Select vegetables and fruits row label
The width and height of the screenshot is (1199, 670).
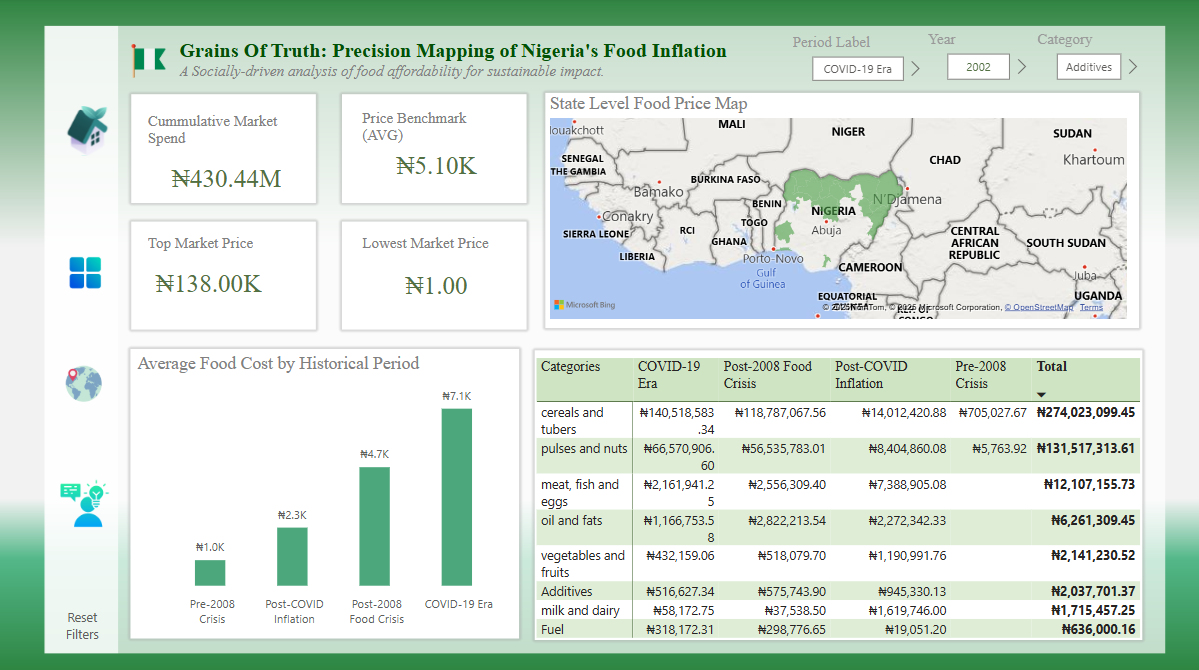(x=583, y=564)
